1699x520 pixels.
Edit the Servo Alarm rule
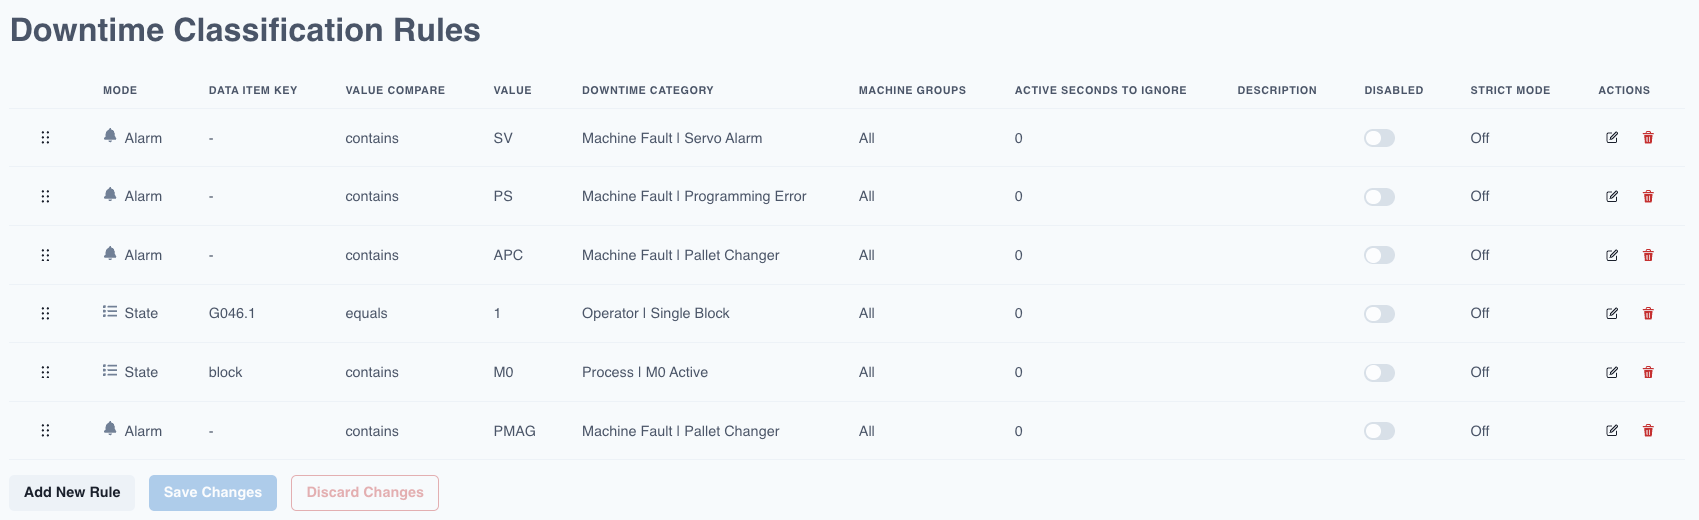pos(1612,138)
